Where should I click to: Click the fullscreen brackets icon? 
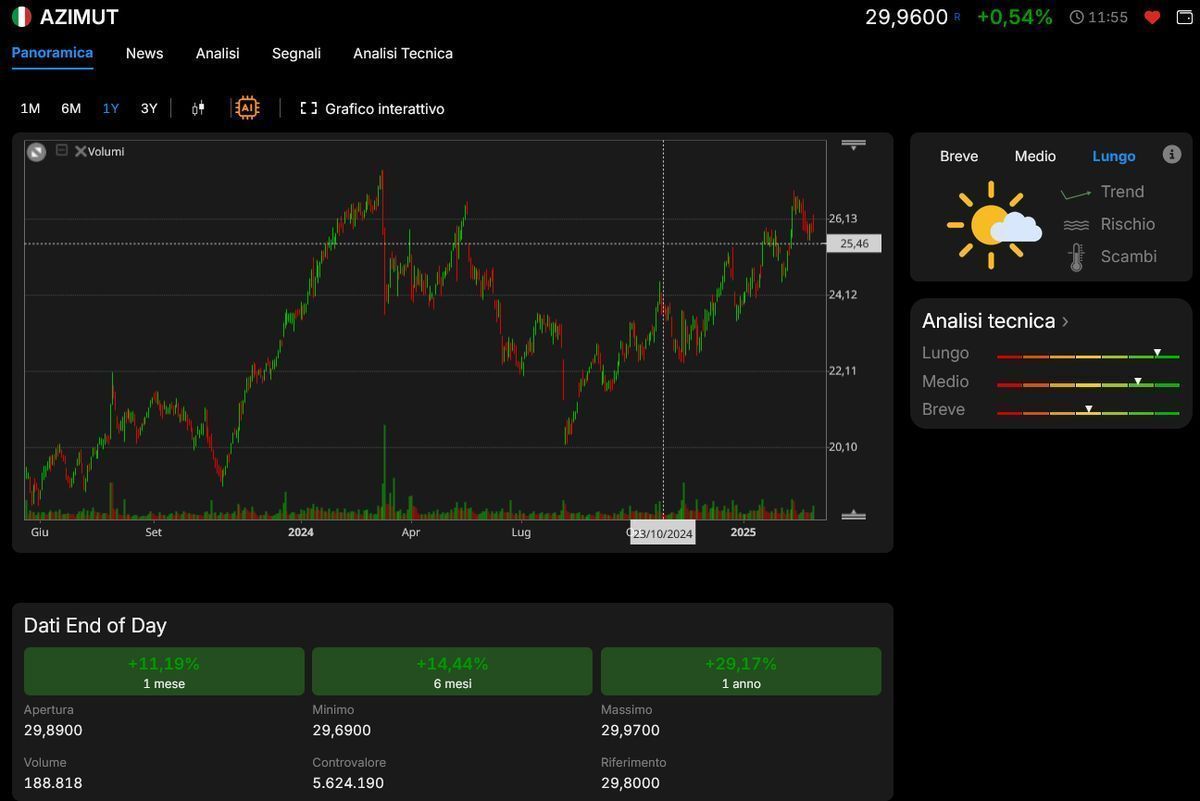309,108
